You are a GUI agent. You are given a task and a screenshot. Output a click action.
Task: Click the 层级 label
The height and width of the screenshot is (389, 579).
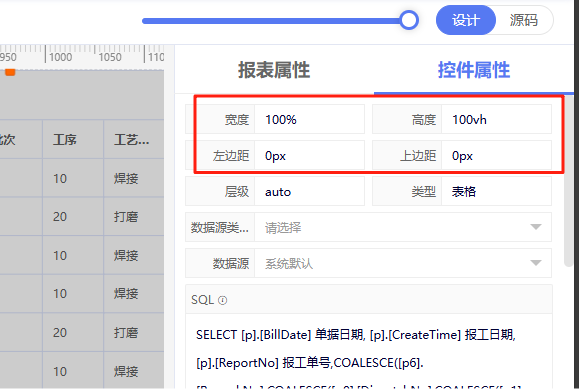[x=237, y=192]
